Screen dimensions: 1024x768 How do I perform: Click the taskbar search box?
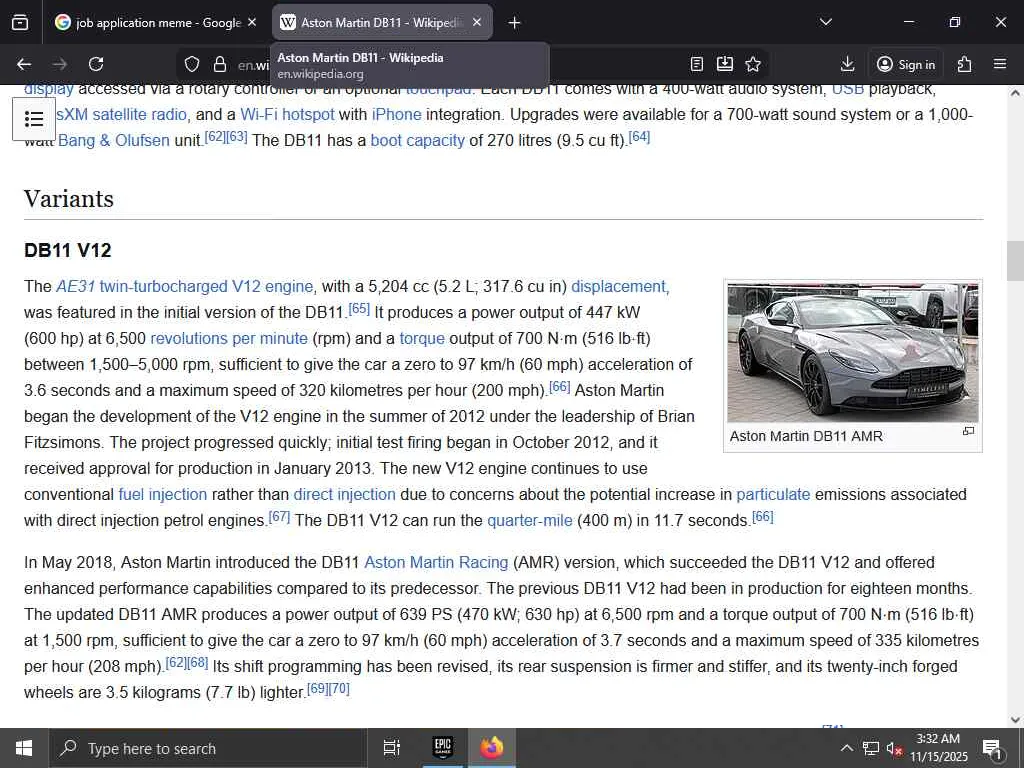coord(208,748)
